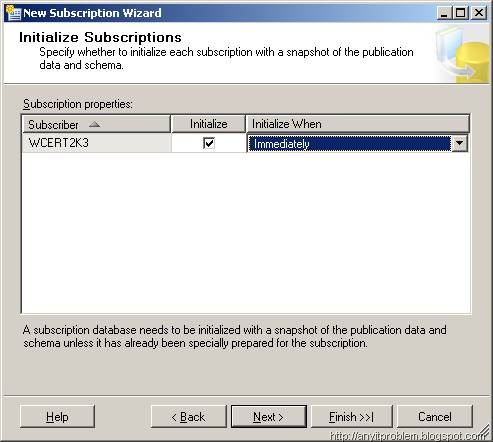Image resolution: width=493 pixels, height=442 pixels.
Task: Click the Initialize When column header
Action: [x=358, y=124]
